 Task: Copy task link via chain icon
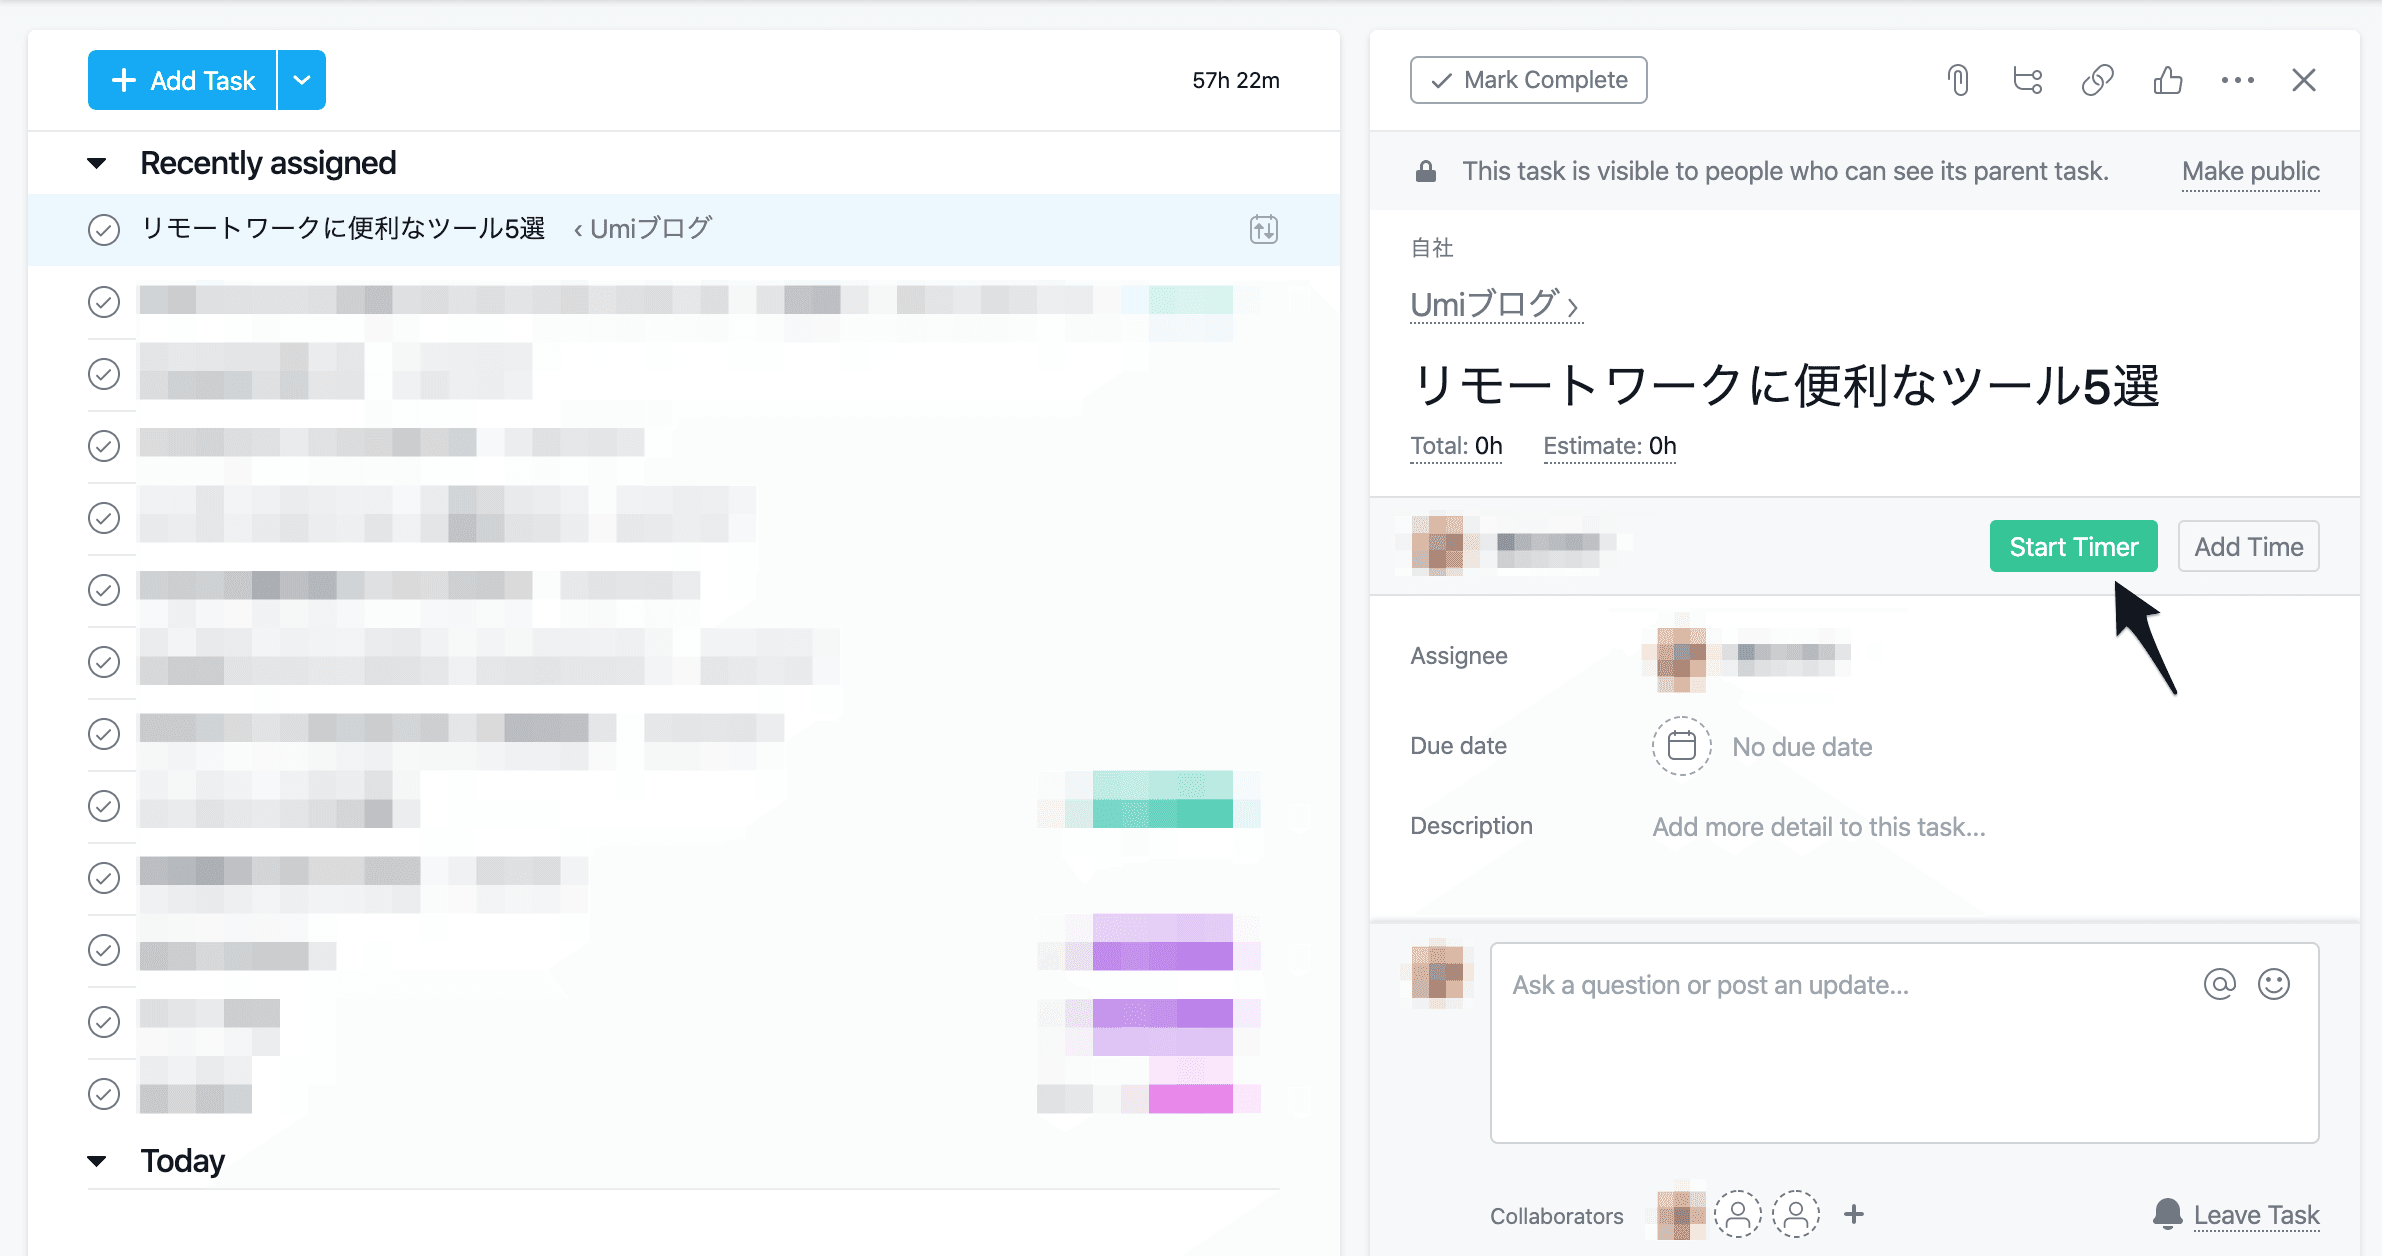2098,80
